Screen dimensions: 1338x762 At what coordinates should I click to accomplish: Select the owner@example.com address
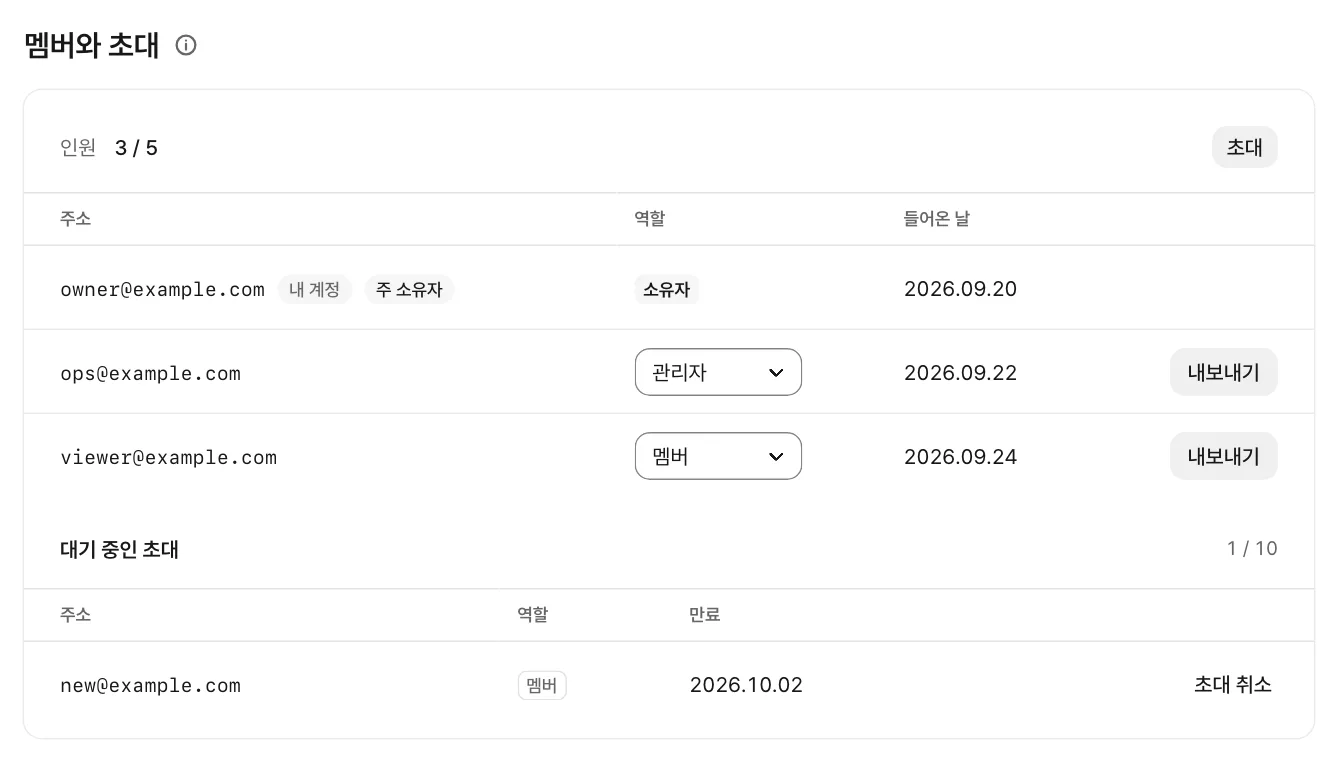tap(162, 290)
